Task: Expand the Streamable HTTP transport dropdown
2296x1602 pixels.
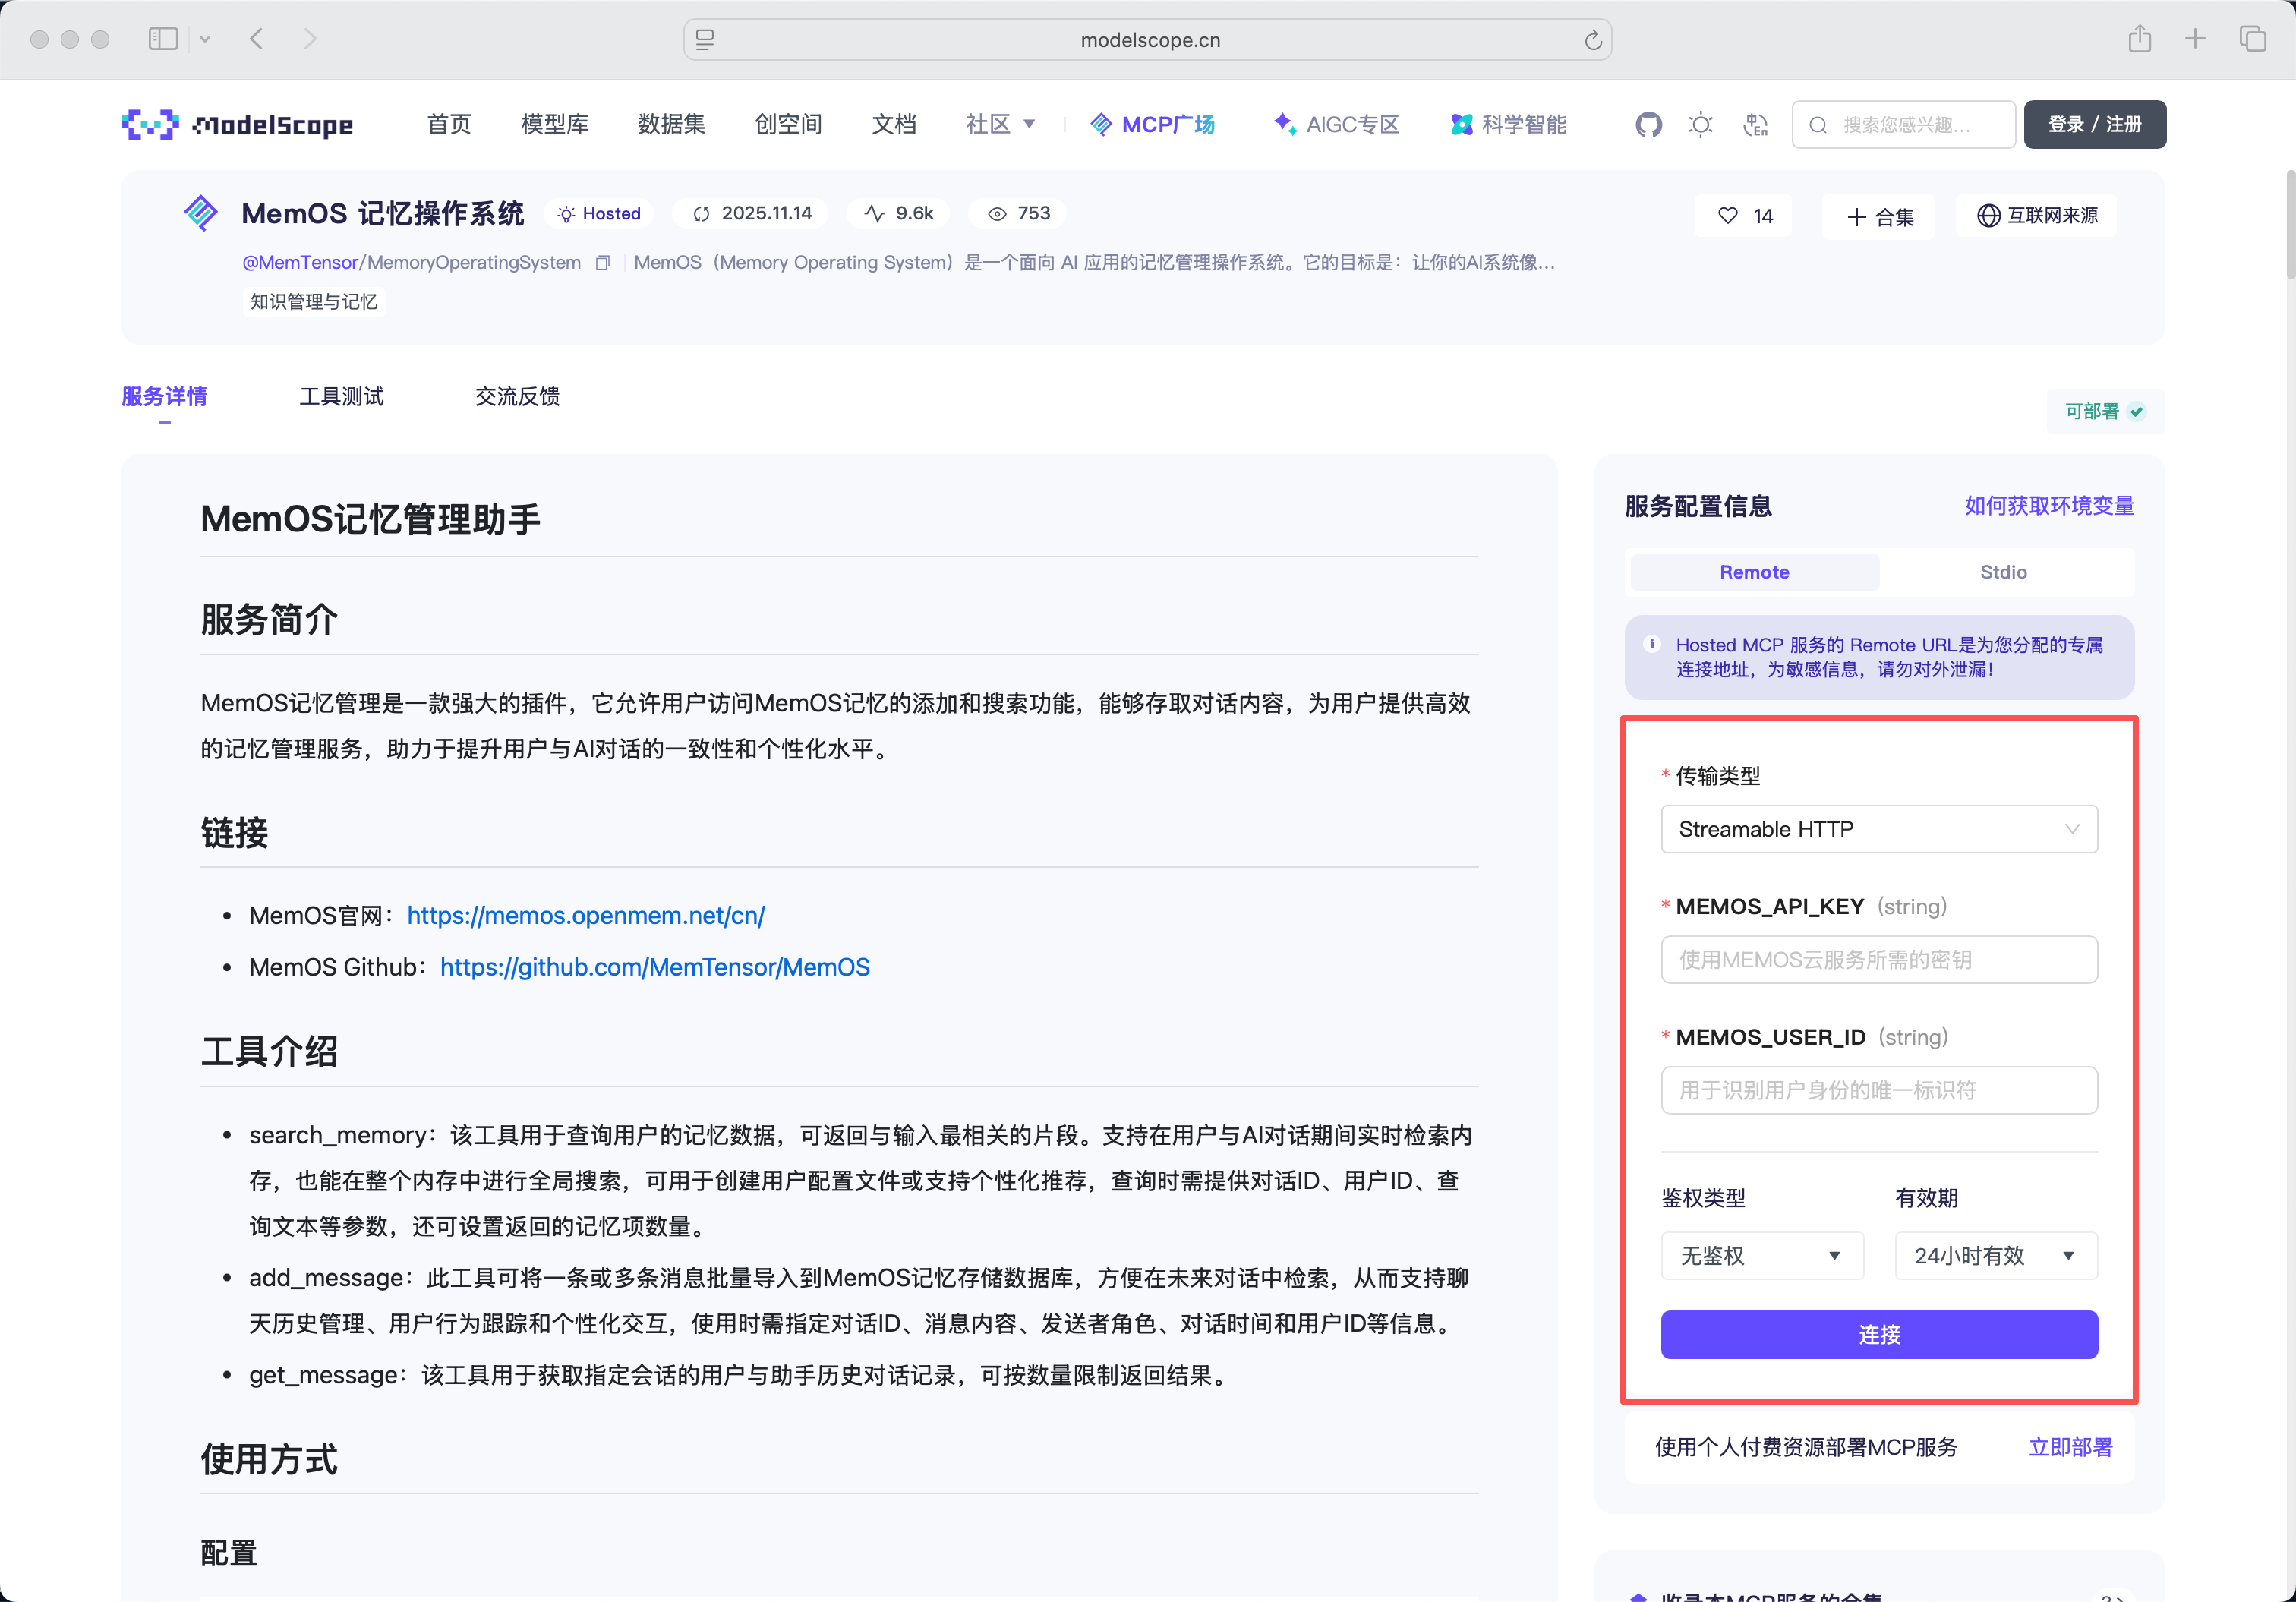Action: click(1878, 829)
